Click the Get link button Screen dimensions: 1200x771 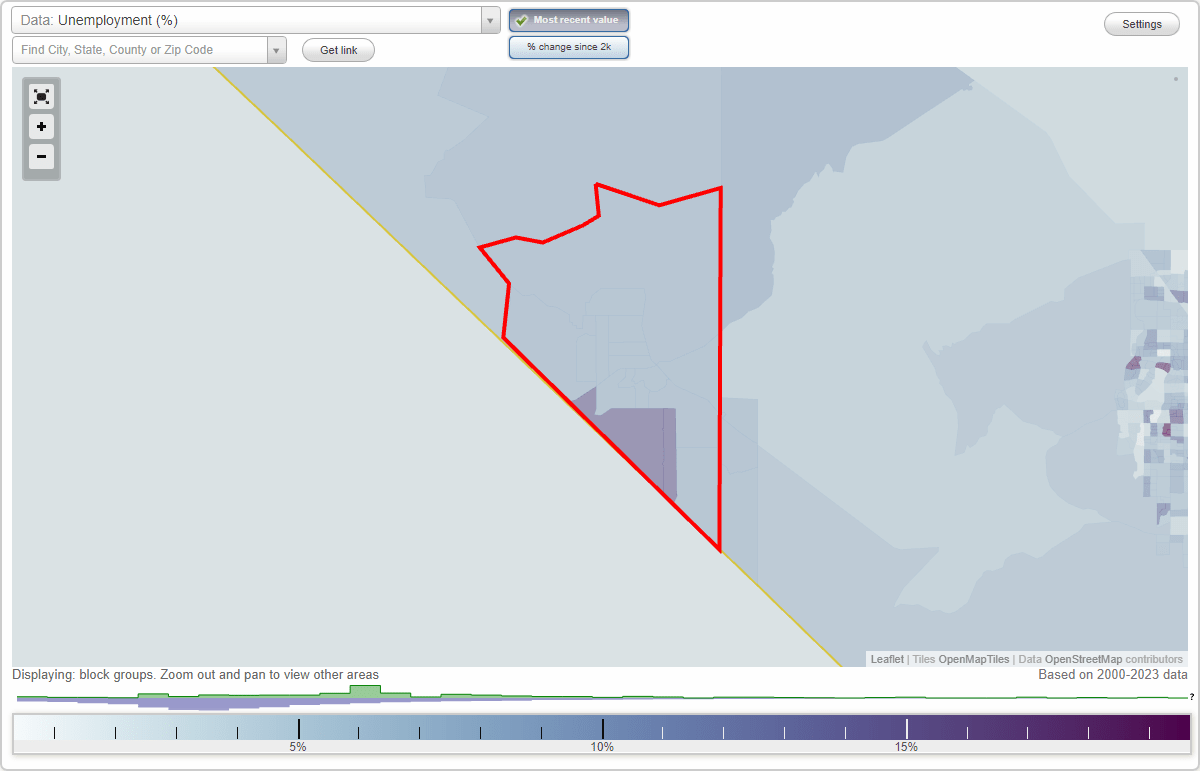click(x=339, y=50)
